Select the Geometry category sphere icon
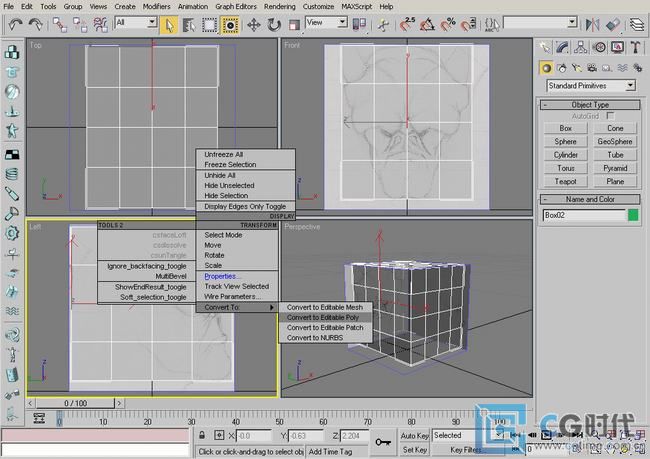Viewport: 650px width, 459px height. (x=546, y=68)
